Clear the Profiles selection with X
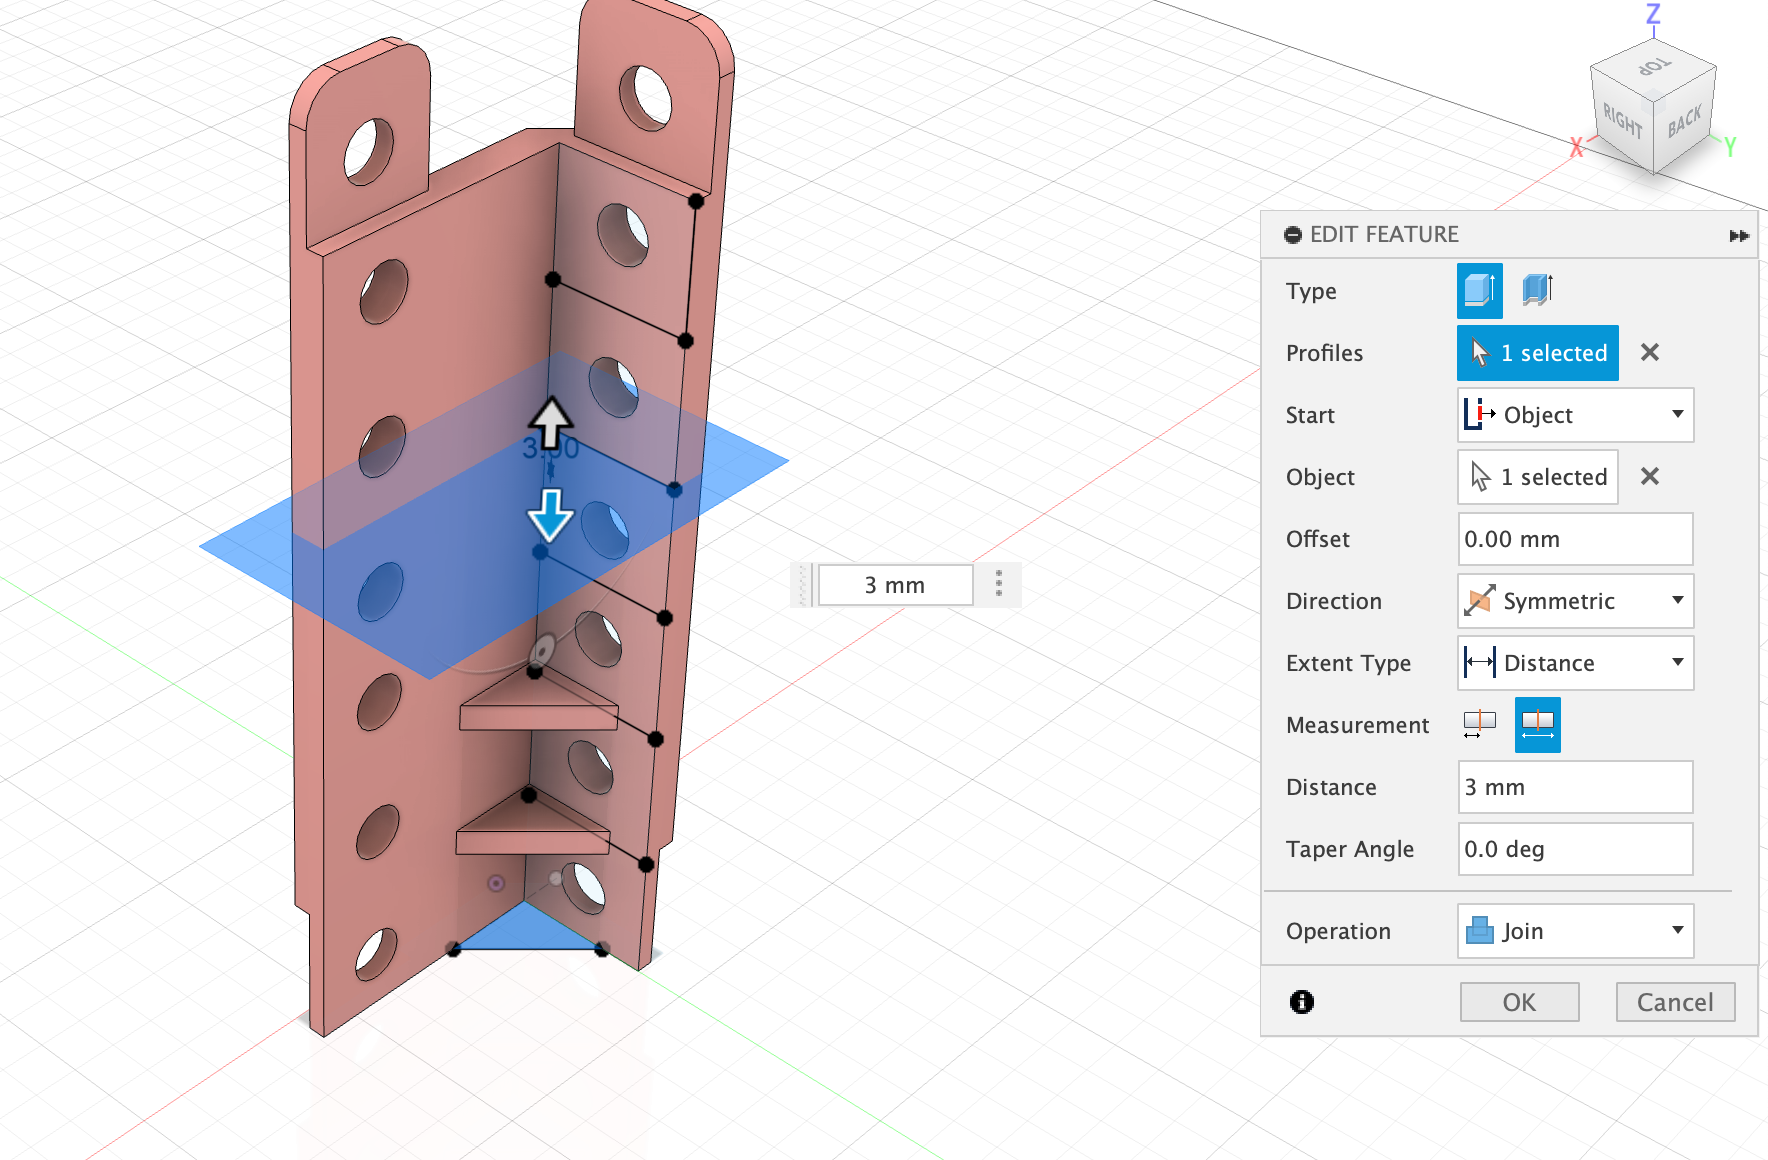Screen dimensions: 1768x1160 tap(1650, 352)
